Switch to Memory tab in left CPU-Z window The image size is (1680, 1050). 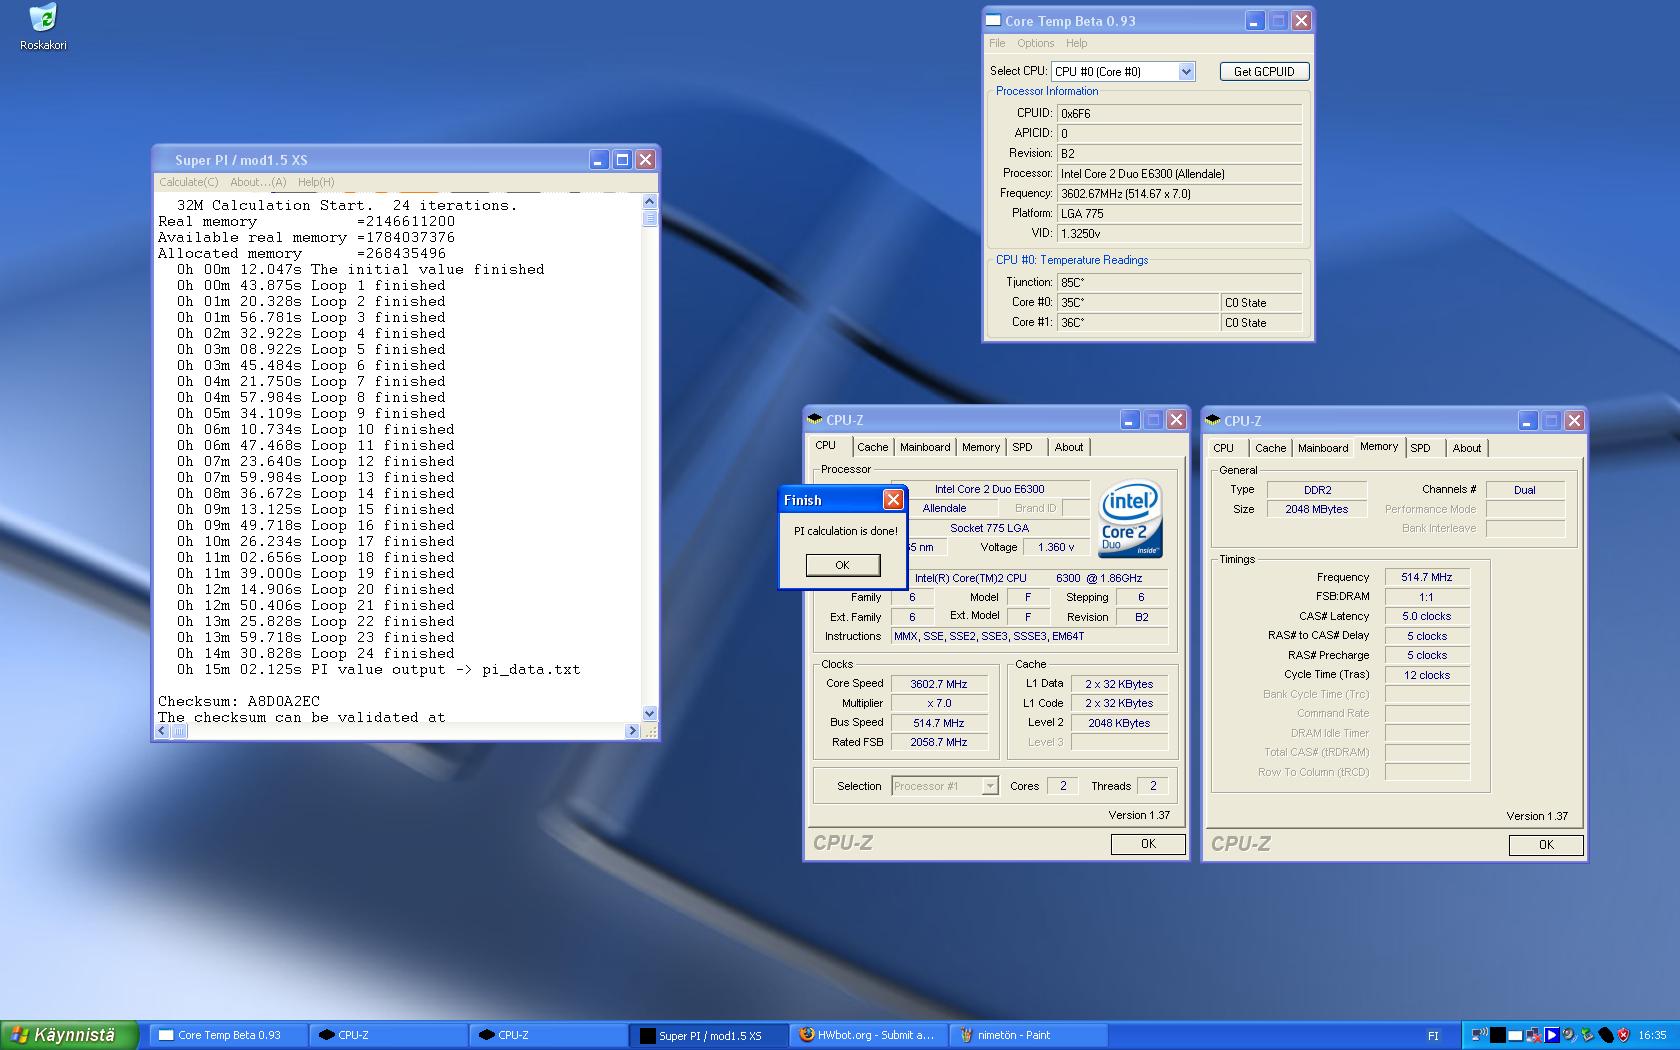point(981,447)
